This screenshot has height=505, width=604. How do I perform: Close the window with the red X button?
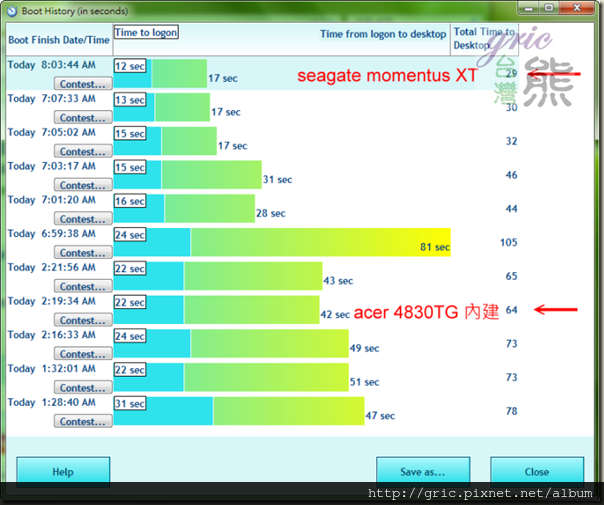577,8
